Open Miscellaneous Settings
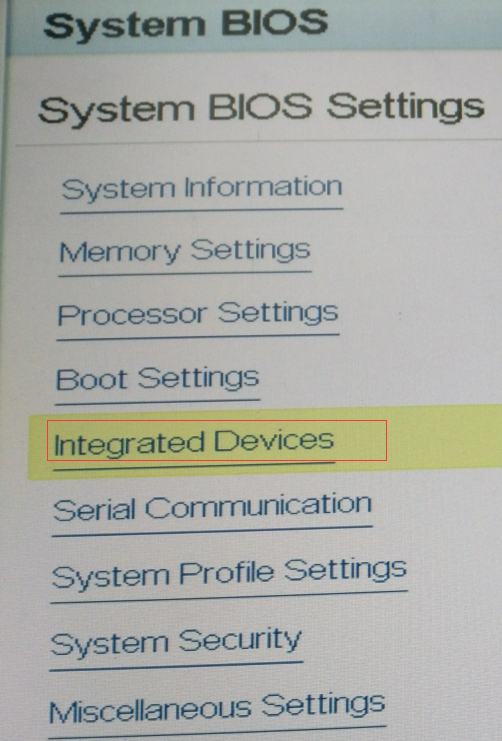Viewport: 502px width, 741px height. point(217,707)
